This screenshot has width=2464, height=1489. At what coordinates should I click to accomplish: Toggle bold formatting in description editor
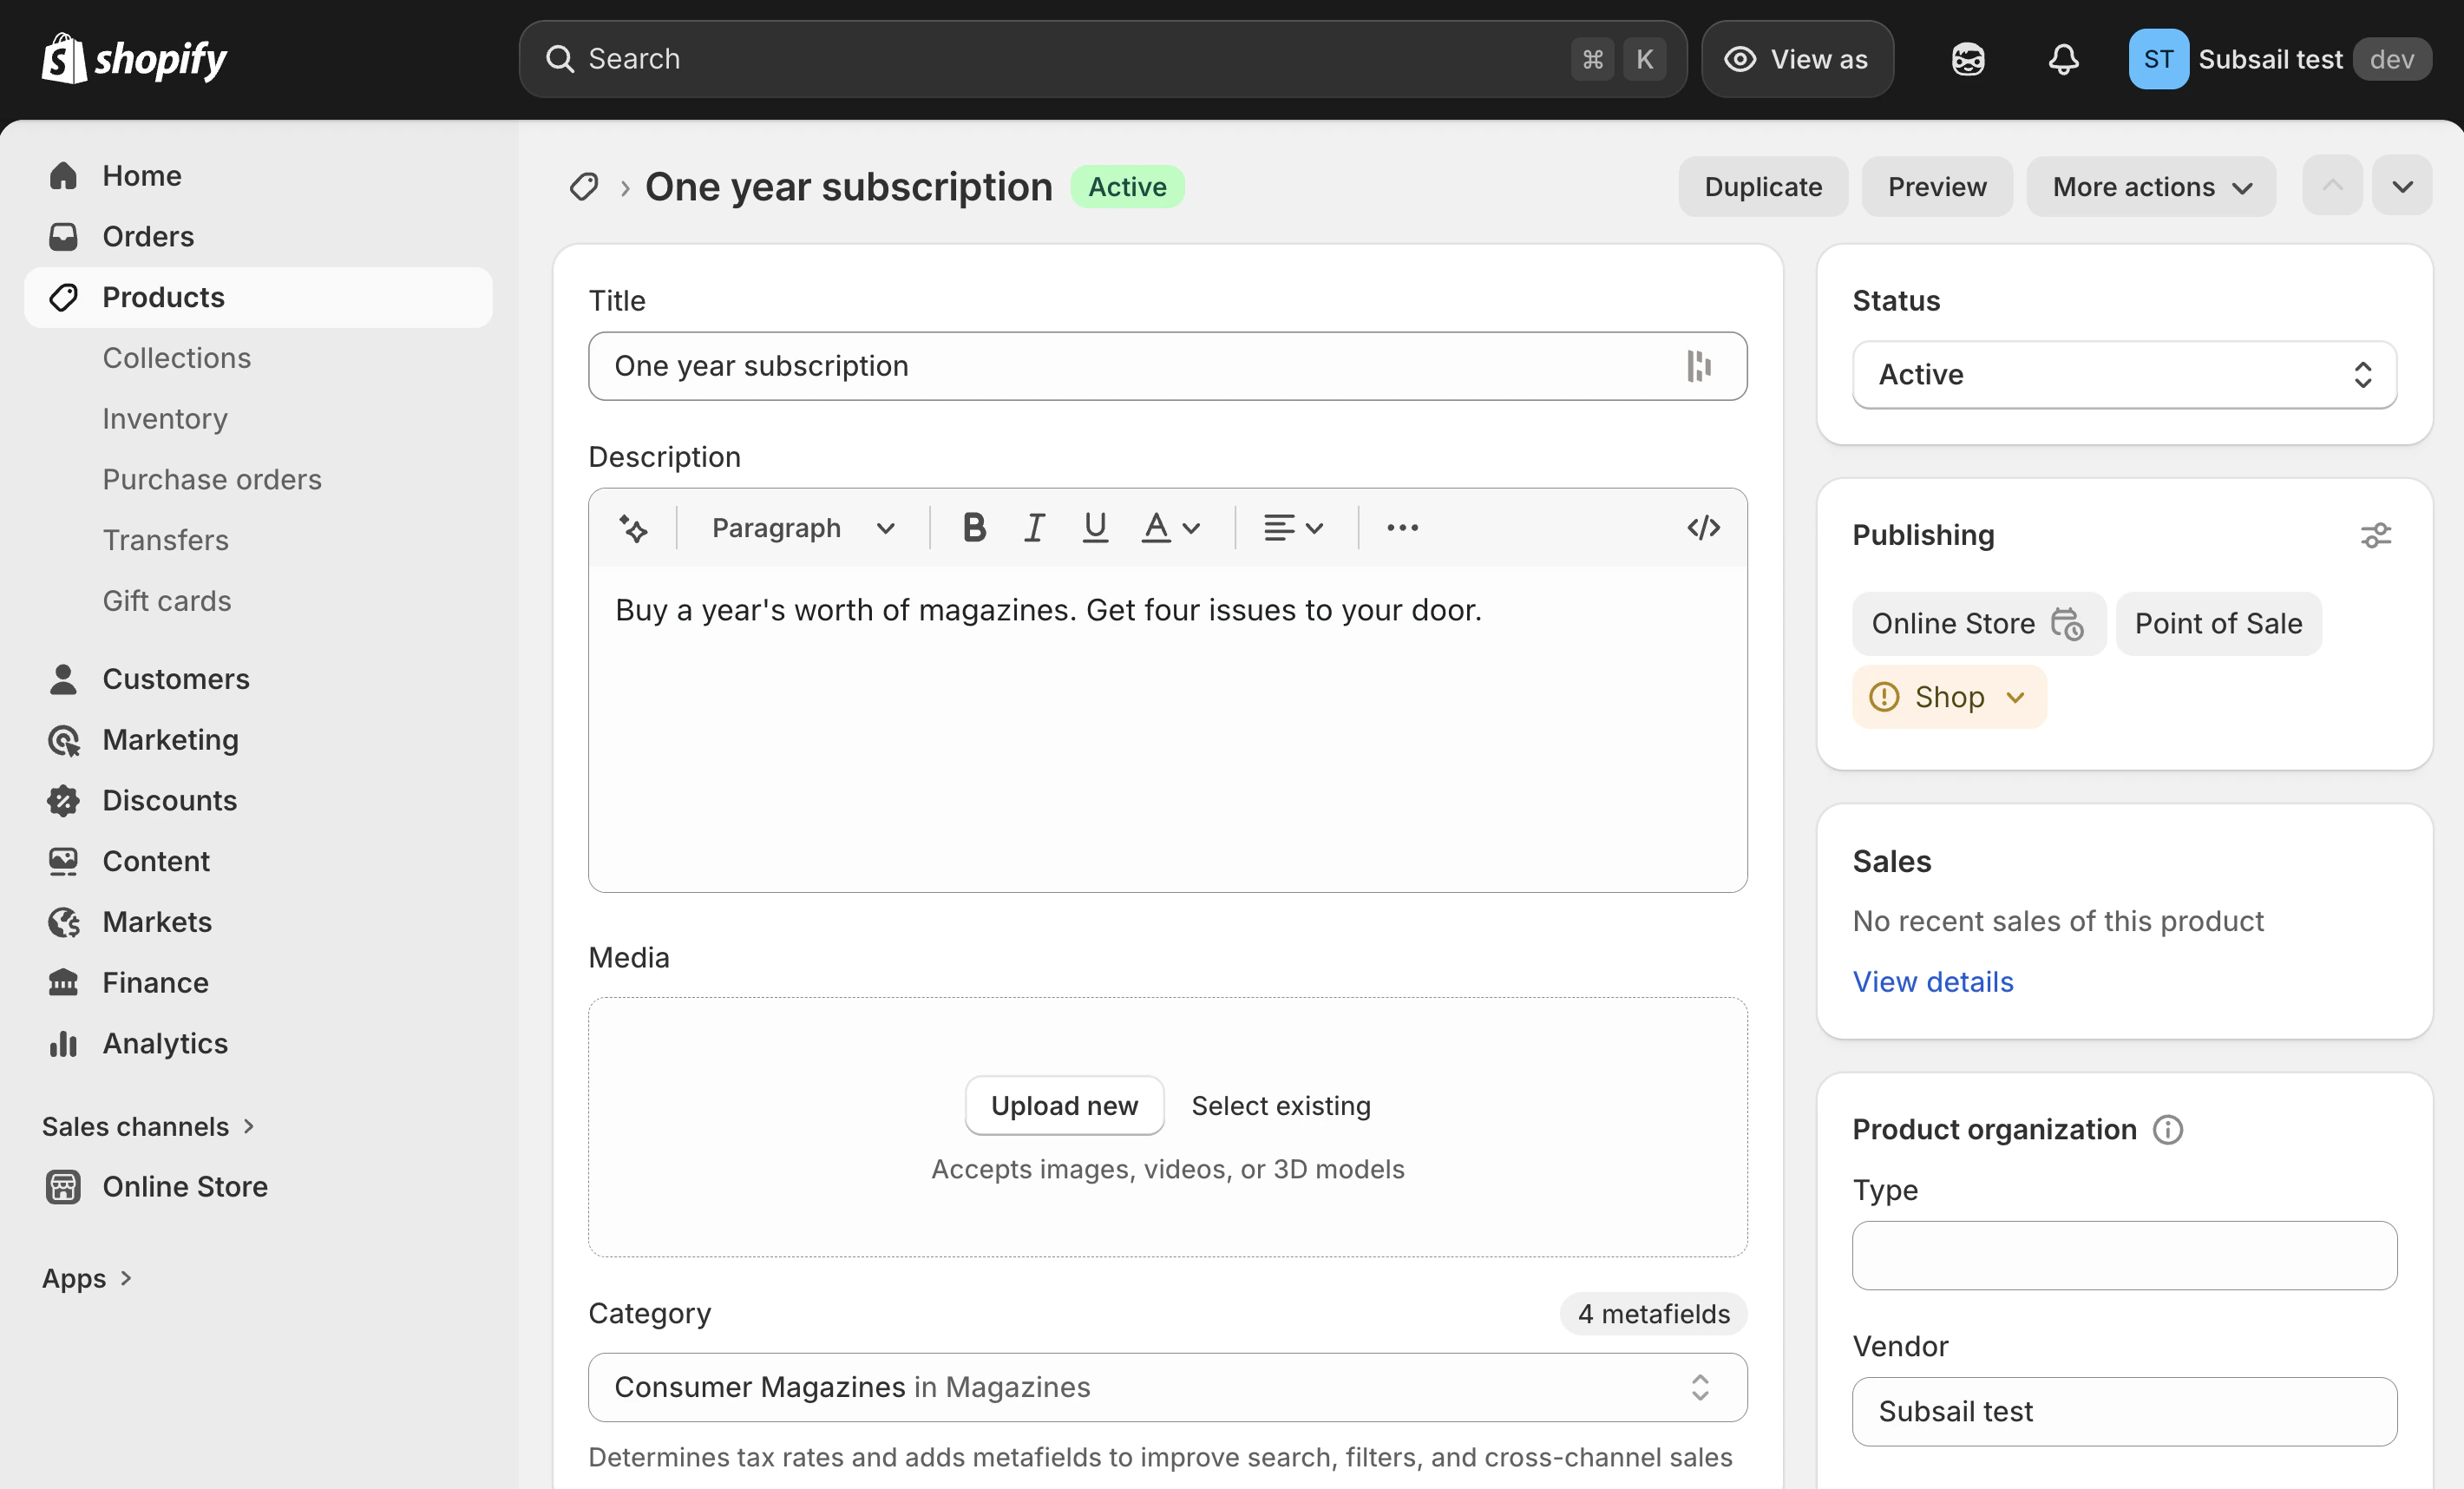tap(974, 528)
